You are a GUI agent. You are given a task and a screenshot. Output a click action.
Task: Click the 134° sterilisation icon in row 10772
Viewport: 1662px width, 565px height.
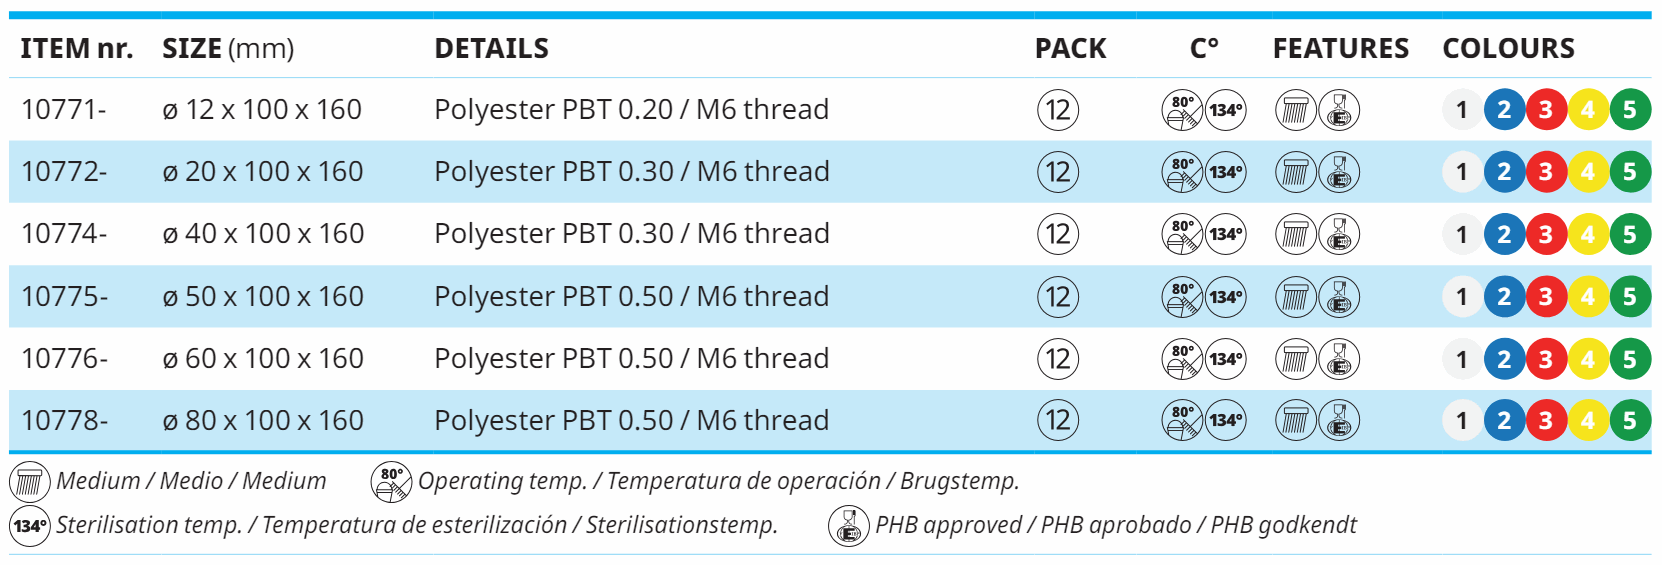tap(1226, 172)
